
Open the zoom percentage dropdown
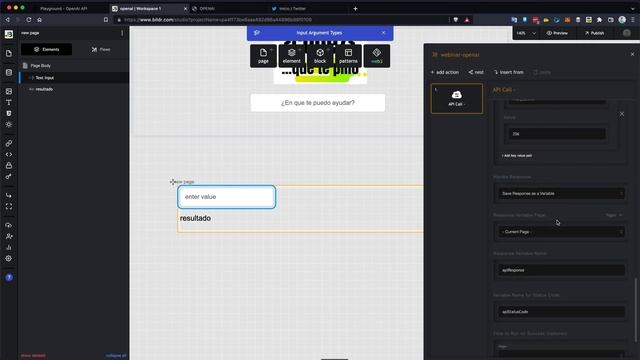coord(526,33)
